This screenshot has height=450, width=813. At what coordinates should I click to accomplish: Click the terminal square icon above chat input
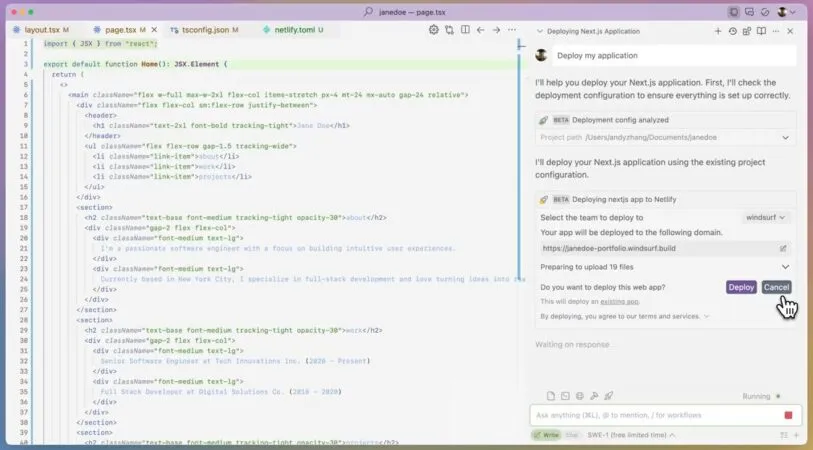565,396
